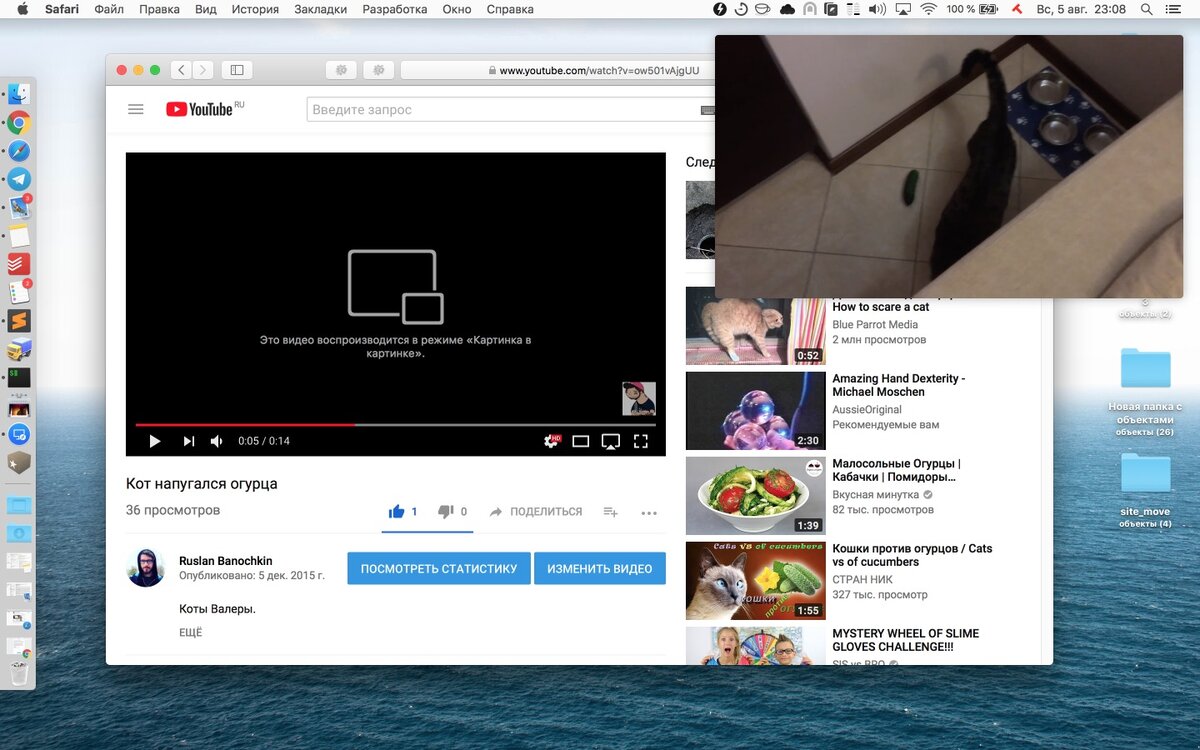
Task: Open MYSTERY WHEEL OF SLIME video title
Action: point(906,640)
